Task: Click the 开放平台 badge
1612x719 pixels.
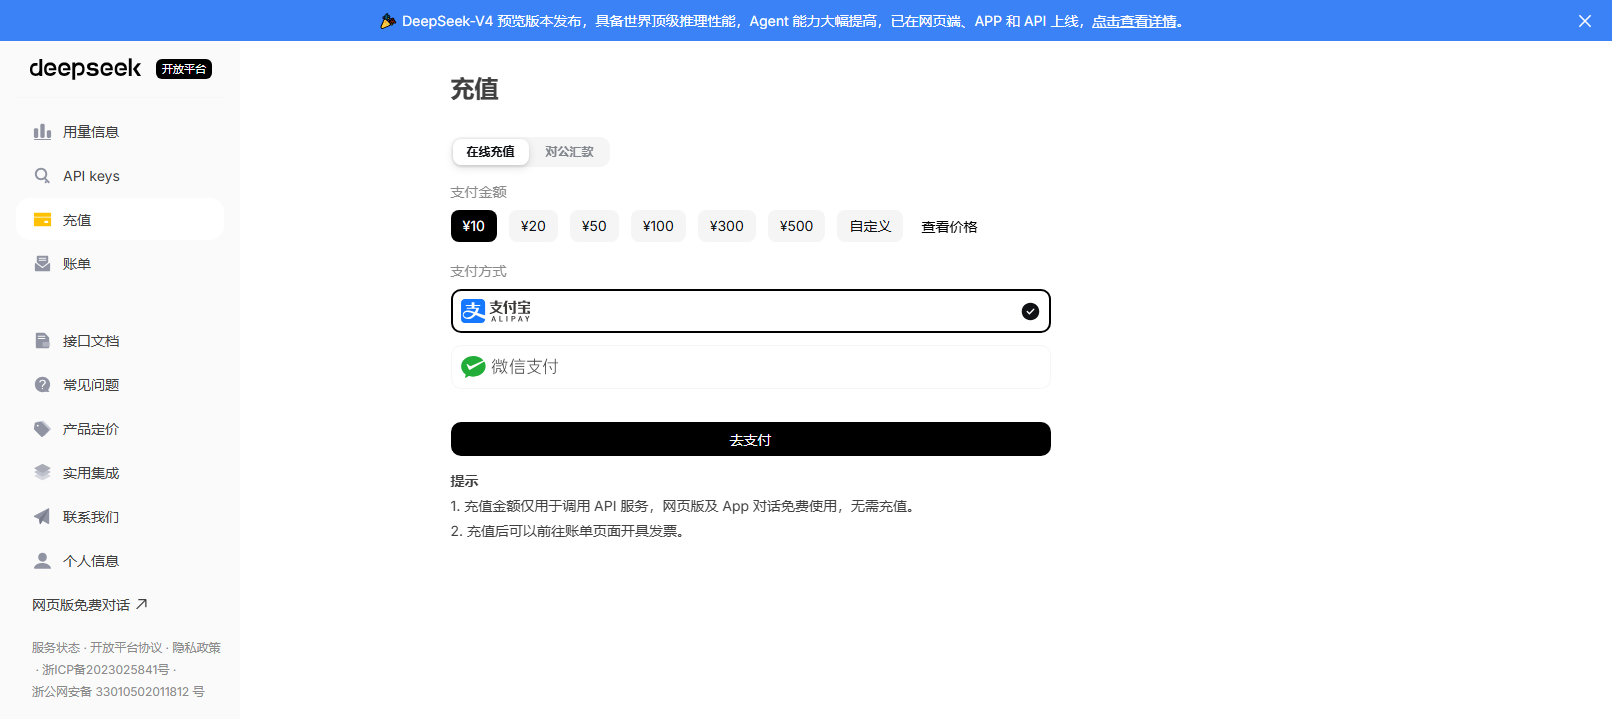Action: pos(184,69)
